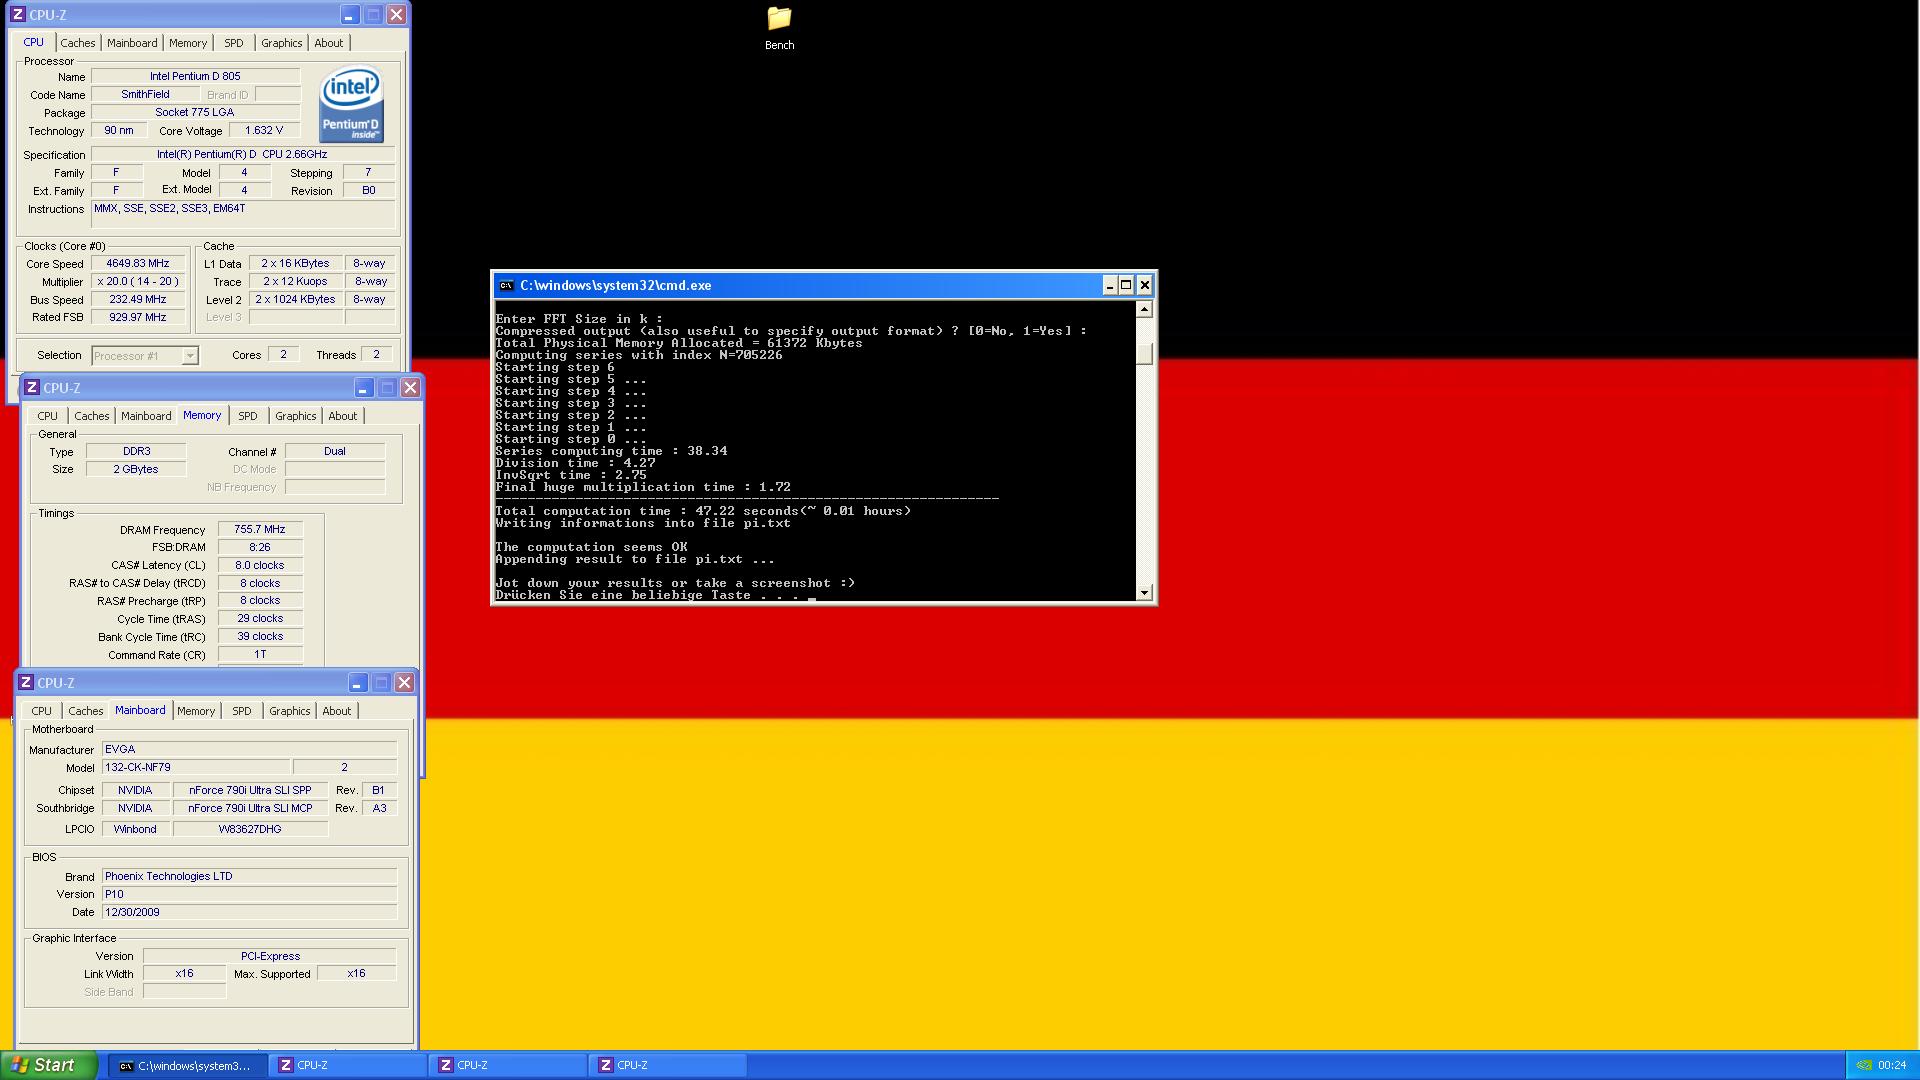The height and width of the screenshot is (1080, 1920).
Task: Click CPU-Z icon in top window title bar
Action: point(18,15)
